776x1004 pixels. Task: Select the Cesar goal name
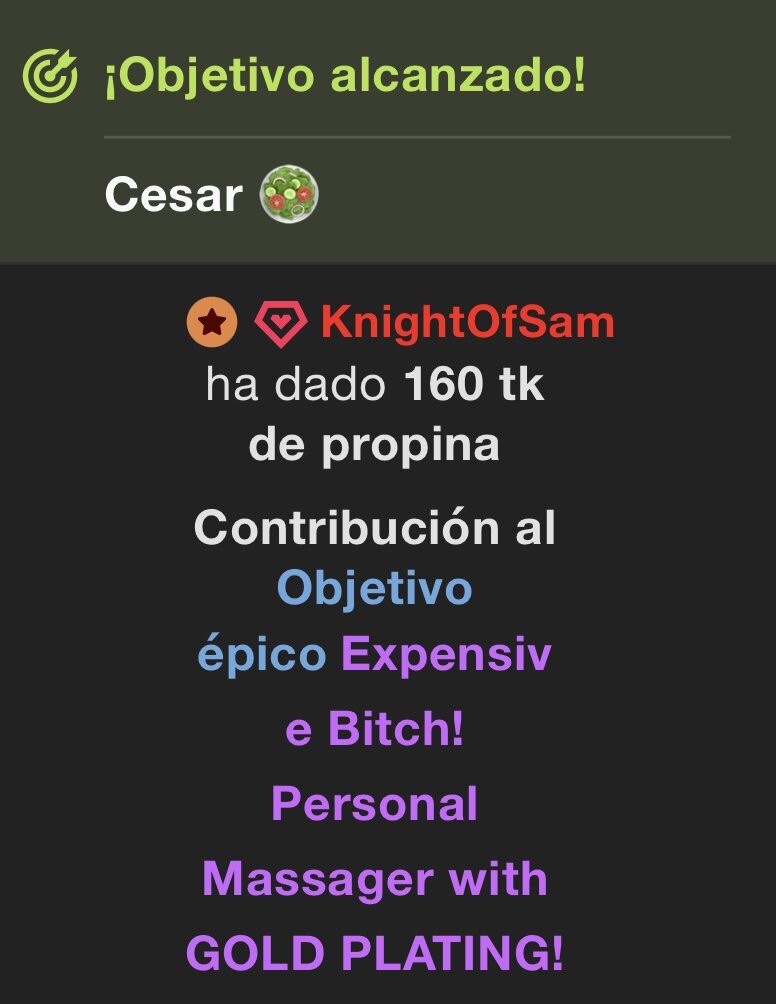(x=174, y=195)
